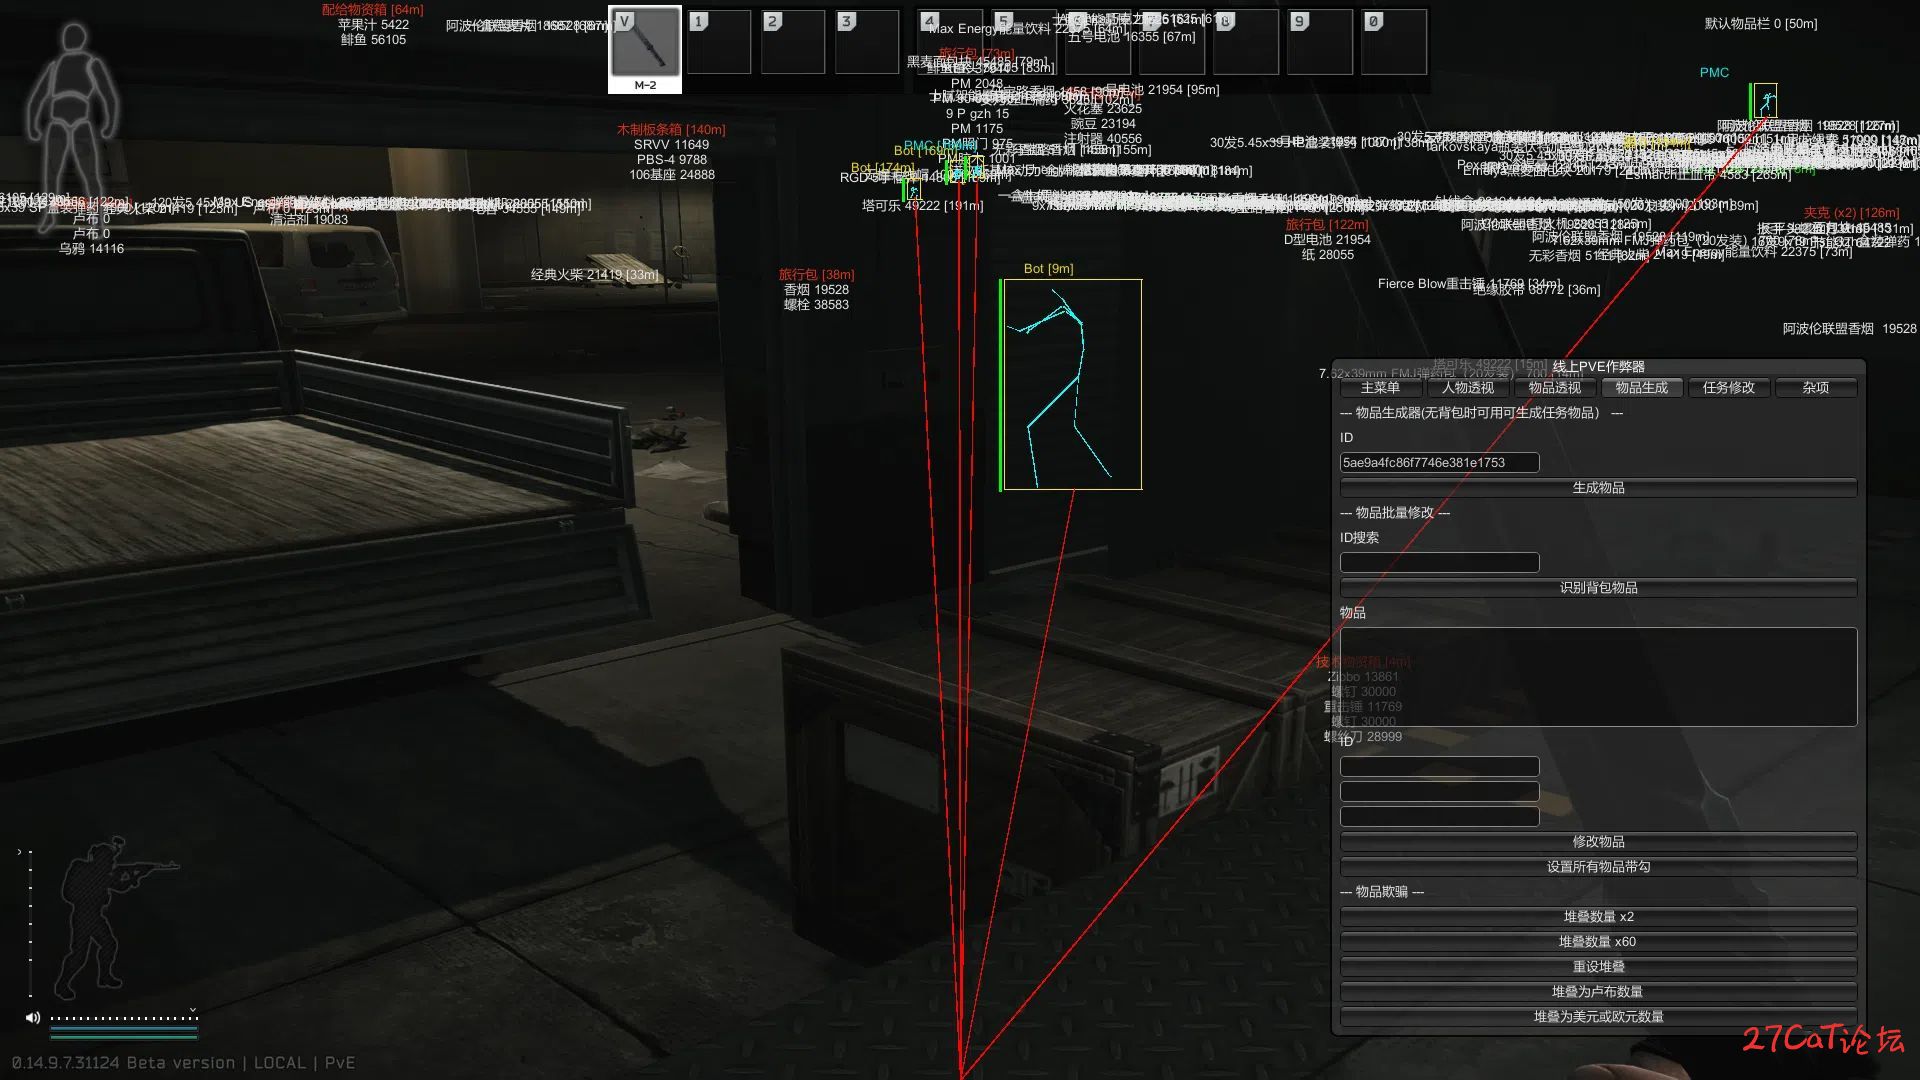Open the 任务修改 tab

coord(1729,388)
